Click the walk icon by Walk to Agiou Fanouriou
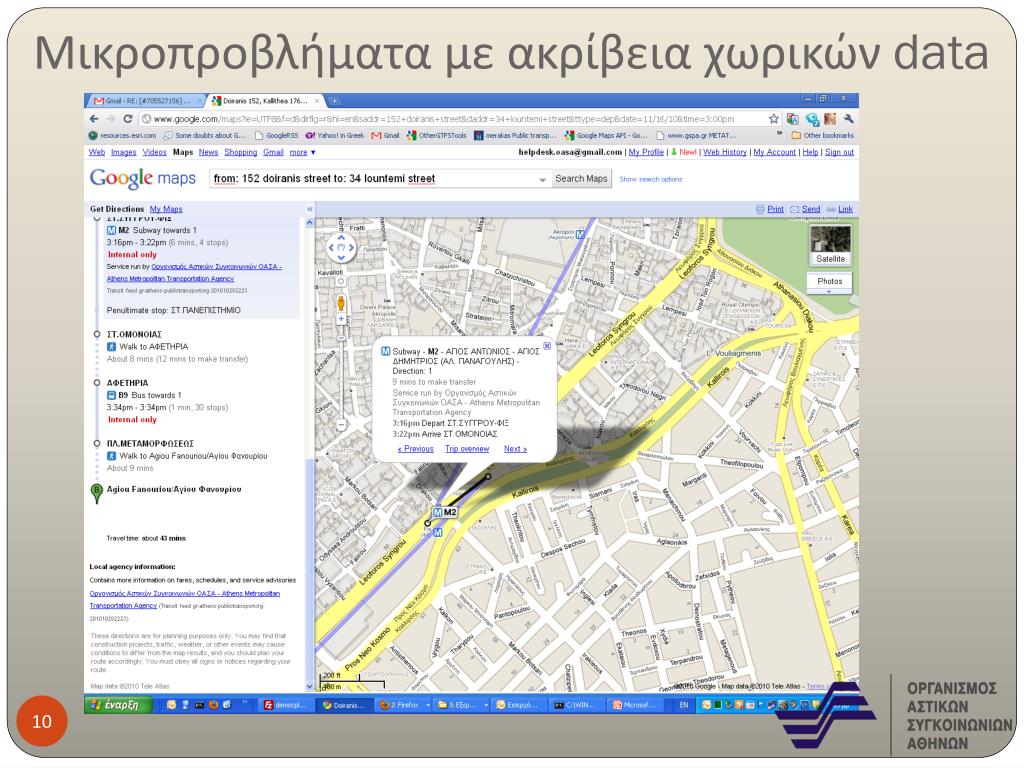1024x768 pixels. [111, 456]
